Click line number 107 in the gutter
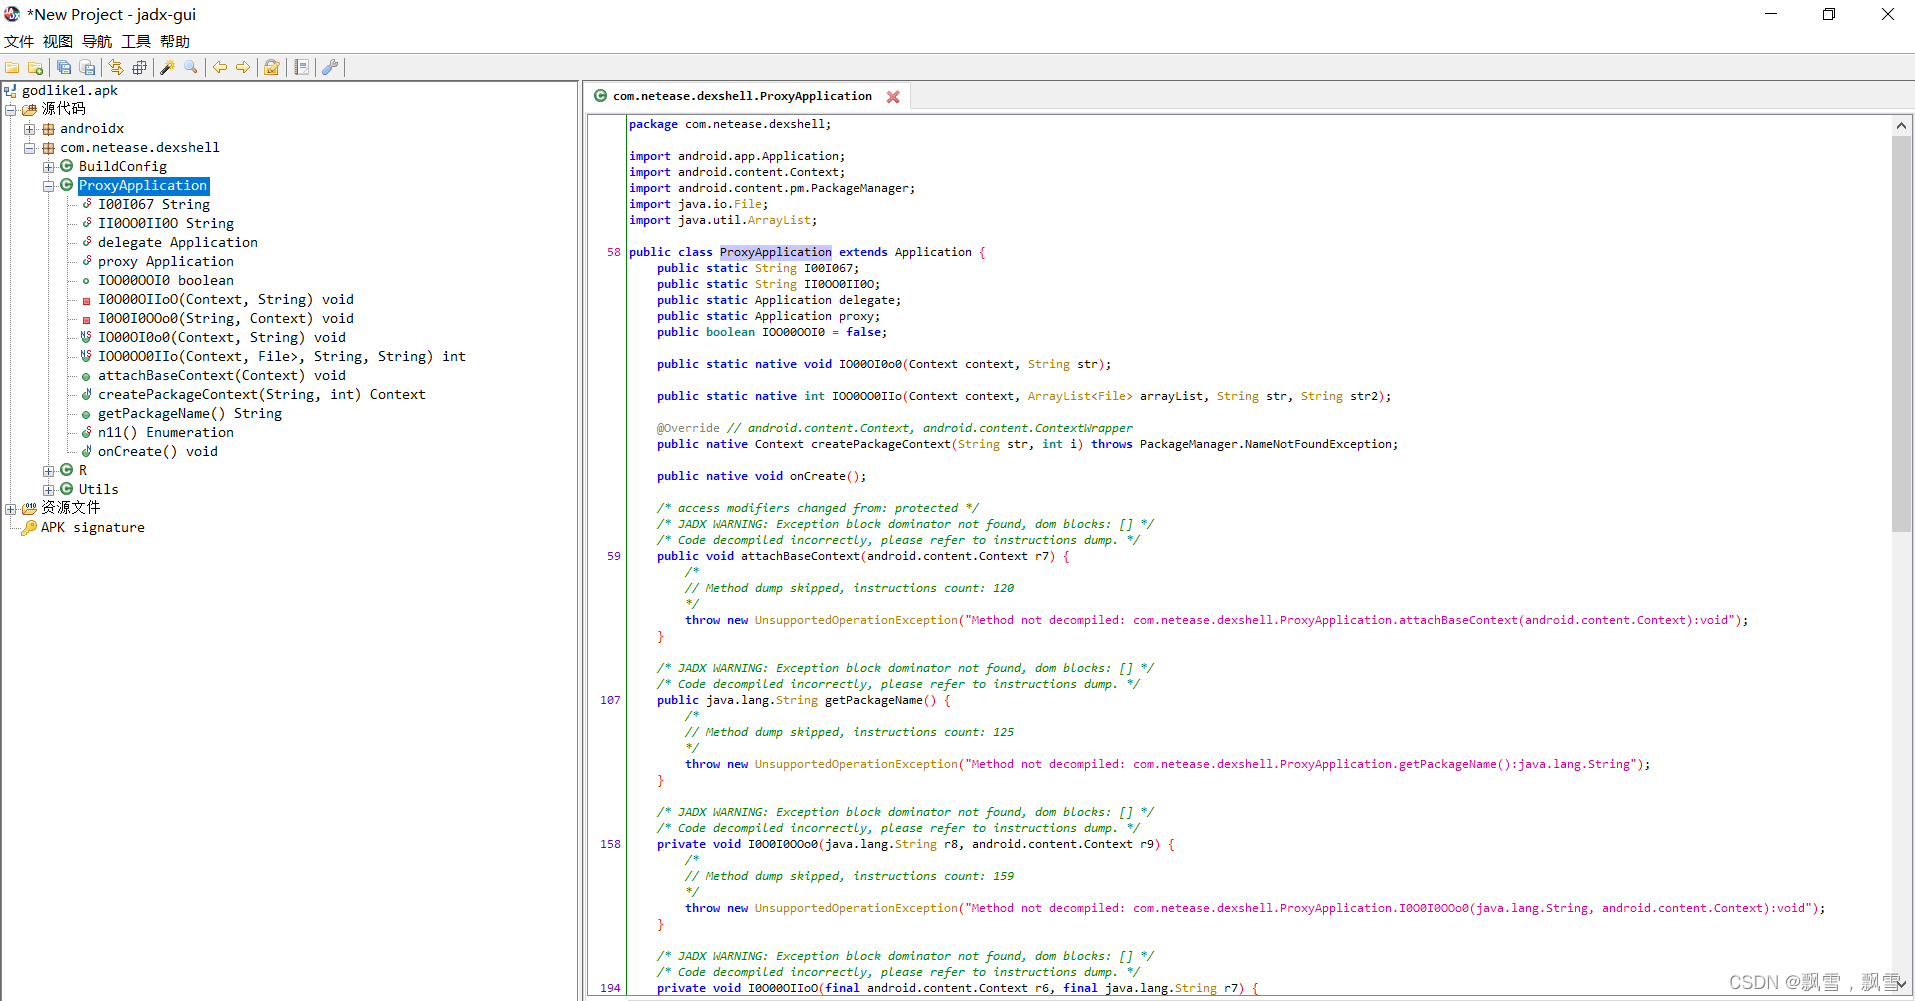The image size is (1915, 1001). (x=610, y=700)
